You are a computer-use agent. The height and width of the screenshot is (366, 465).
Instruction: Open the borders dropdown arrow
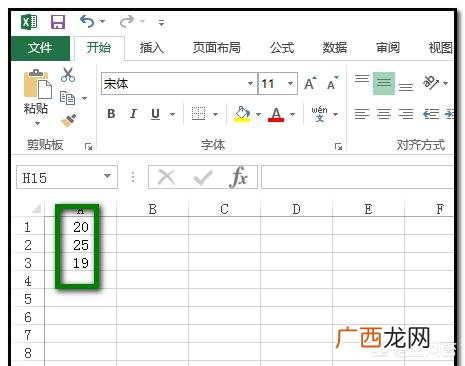tap(215, 114)
